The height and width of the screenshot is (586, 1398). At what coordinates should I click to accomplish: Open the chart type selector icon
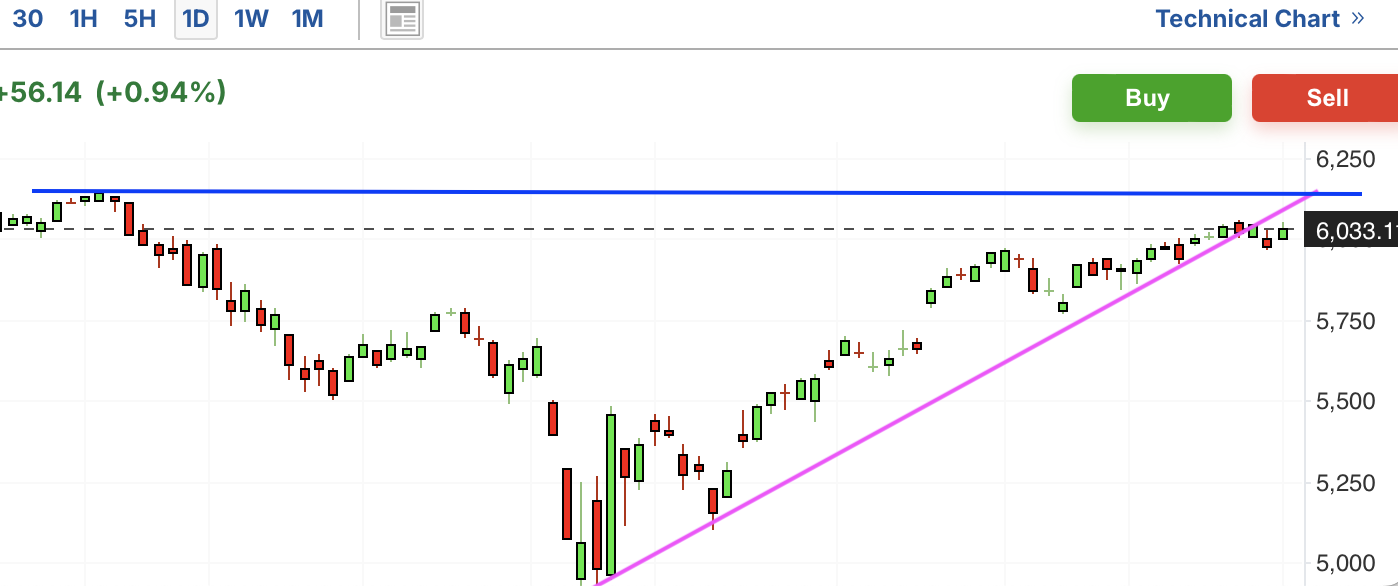pos(402,19)
